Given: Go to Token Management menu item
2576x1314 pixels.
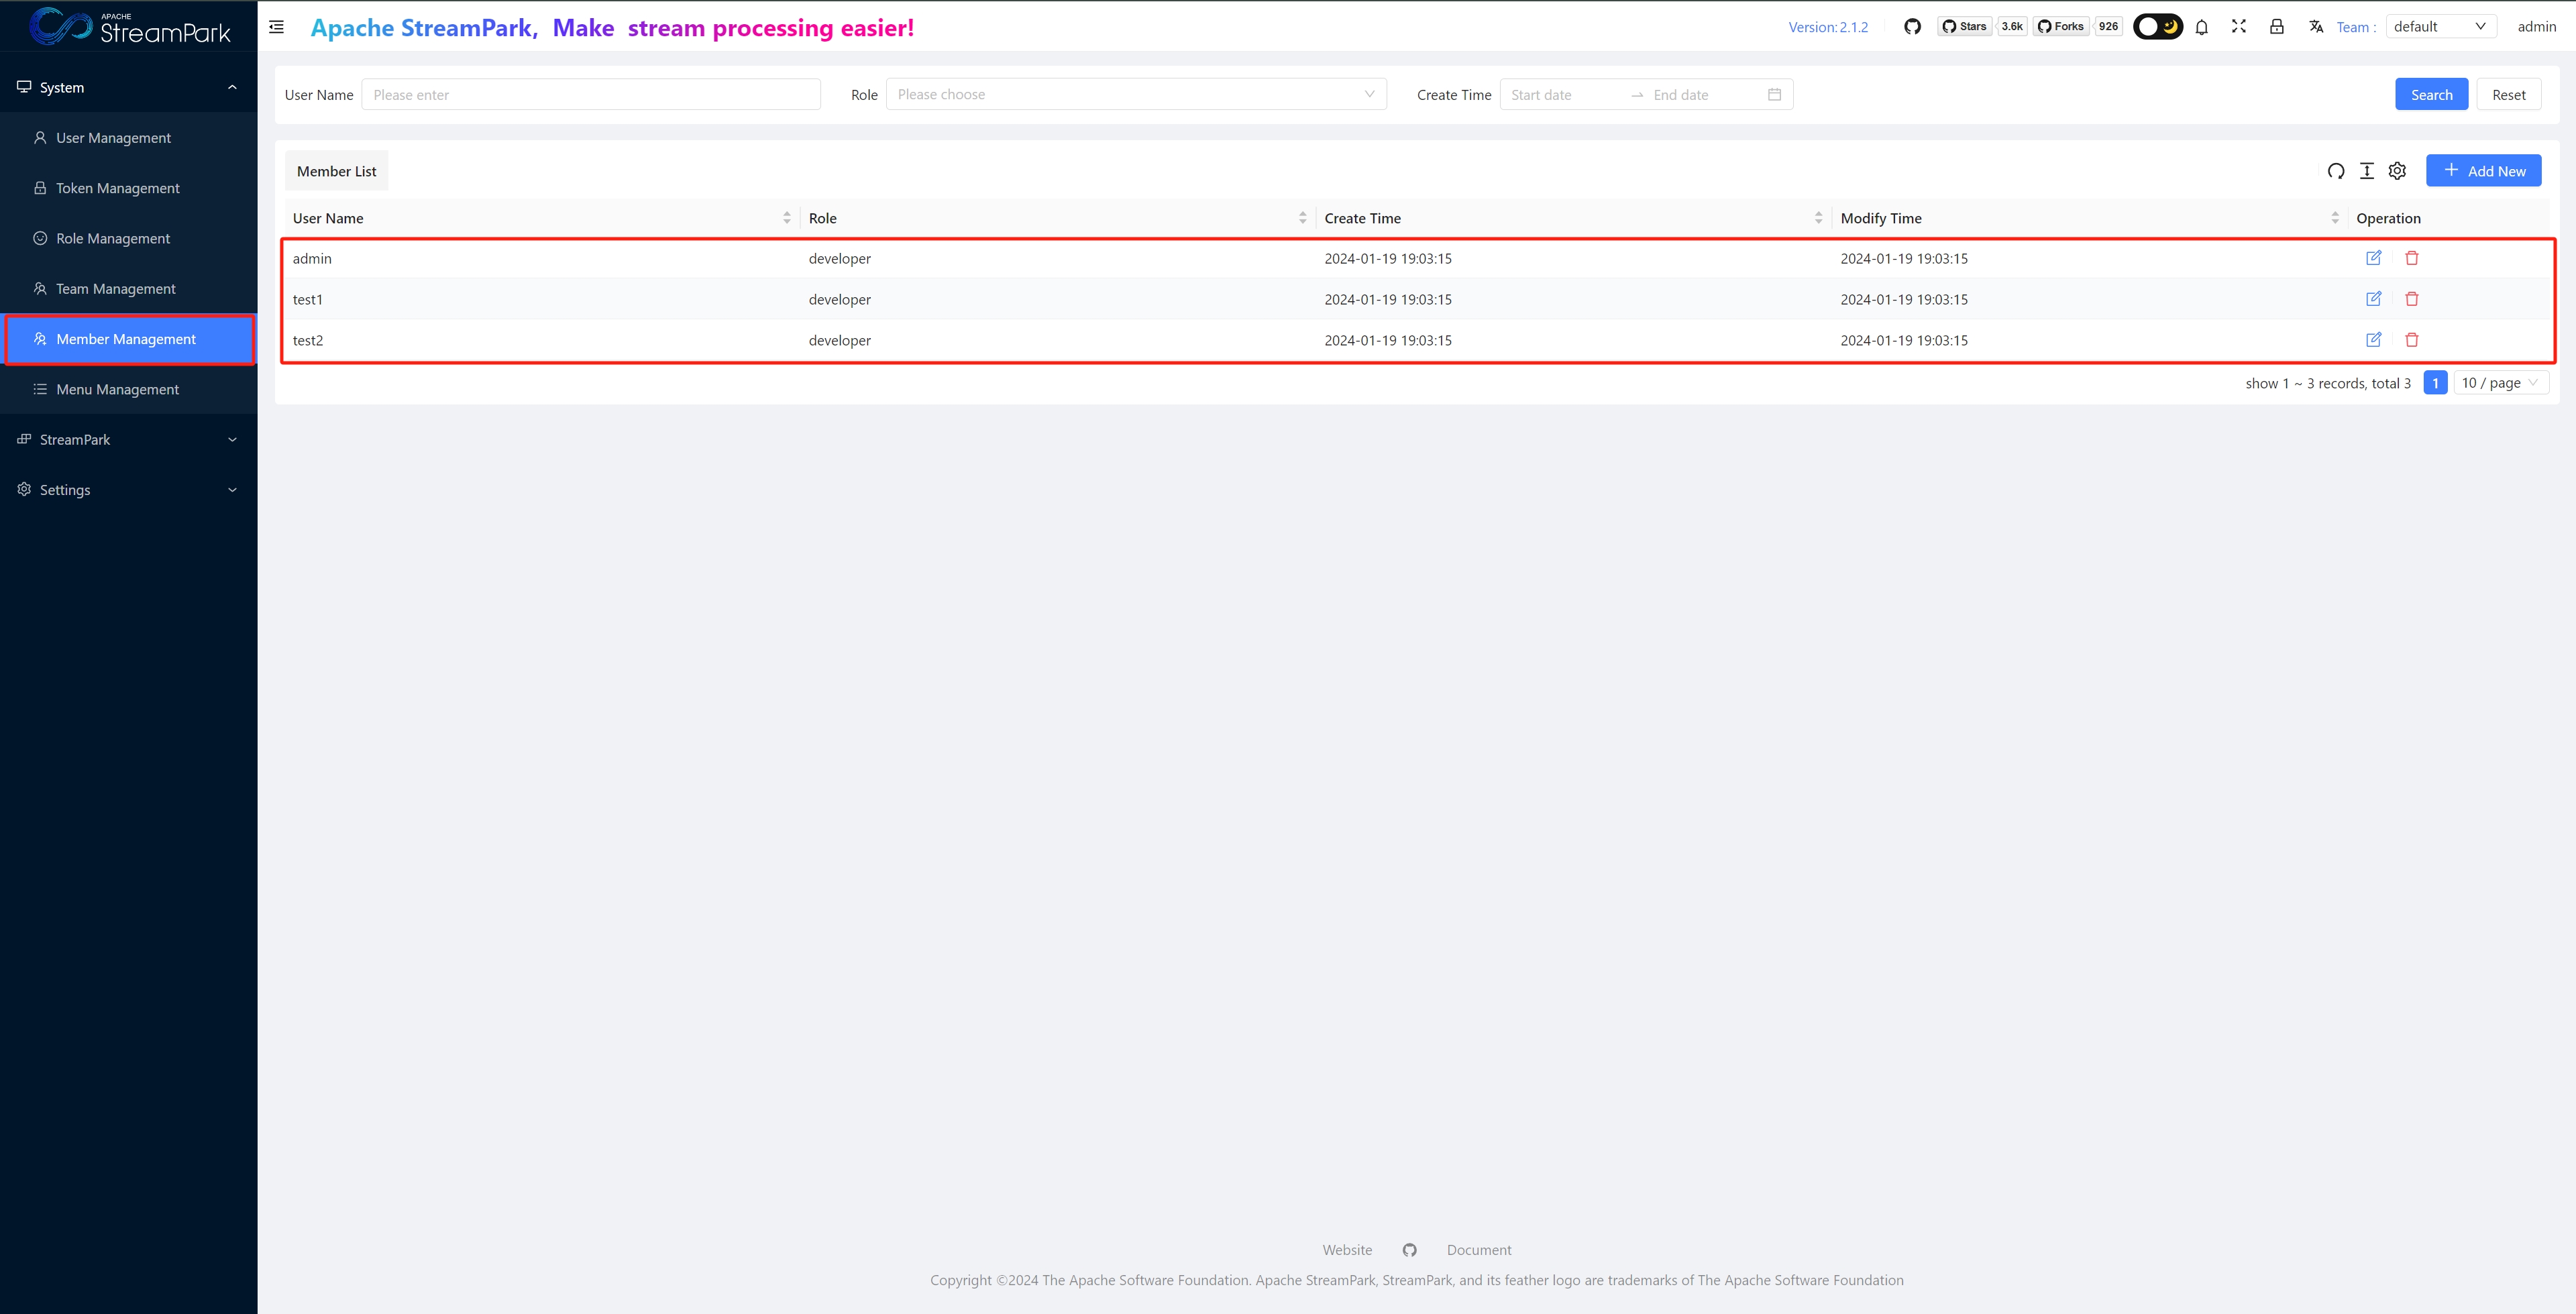Looking at the screenshot, I should tap(118, 188).
